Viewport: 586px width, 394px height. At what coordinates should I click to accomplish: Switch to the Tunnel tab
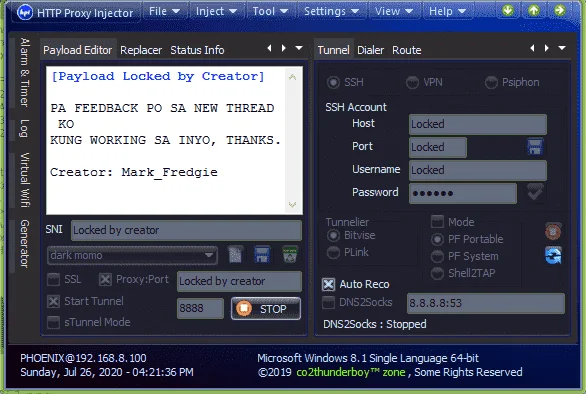333,50
